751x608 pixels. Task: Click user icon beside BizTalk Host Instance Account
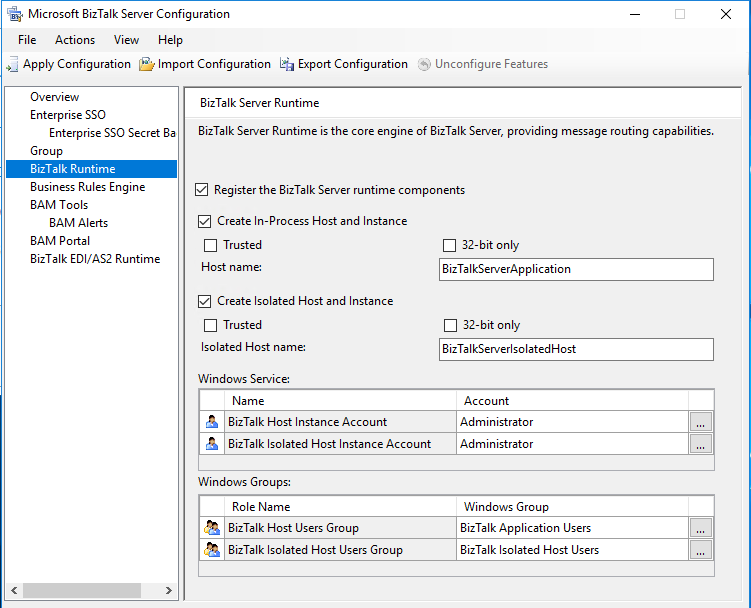coord(212,422)
